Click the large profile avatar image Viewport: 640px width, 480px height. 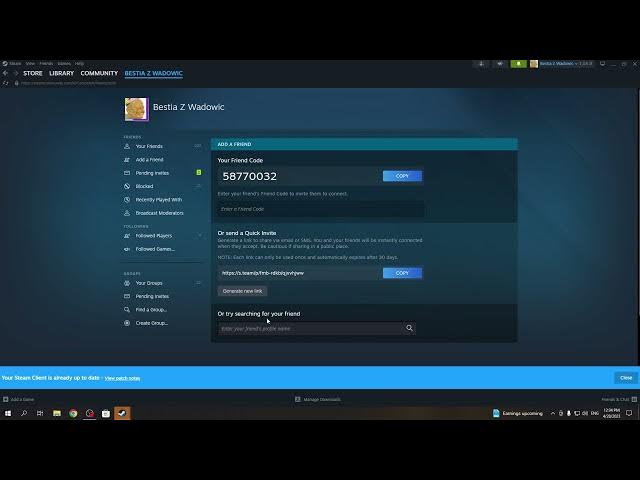click(x=136, y=109)
